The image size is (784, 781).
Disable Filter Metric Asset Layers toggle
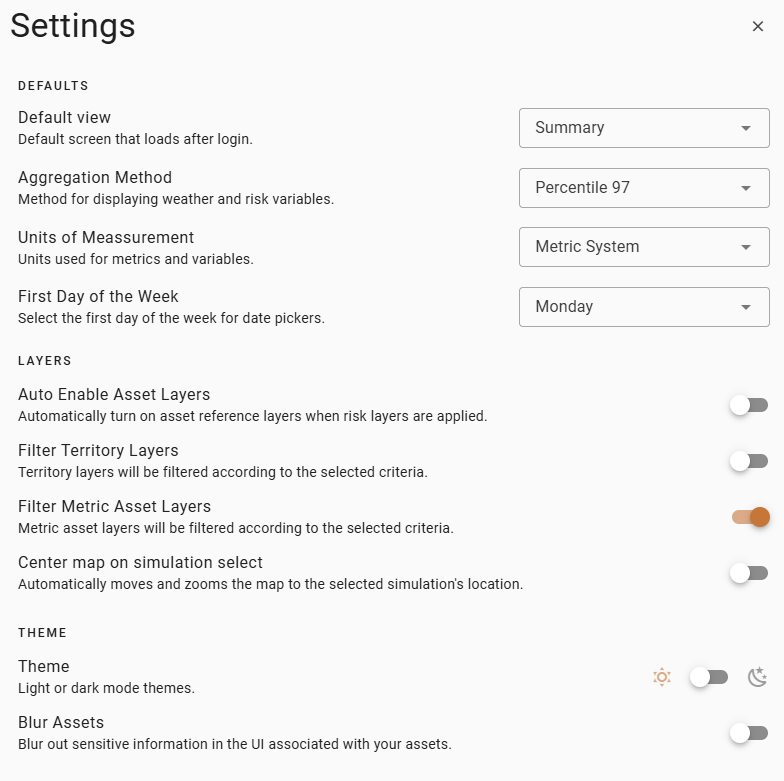point(750,517)
